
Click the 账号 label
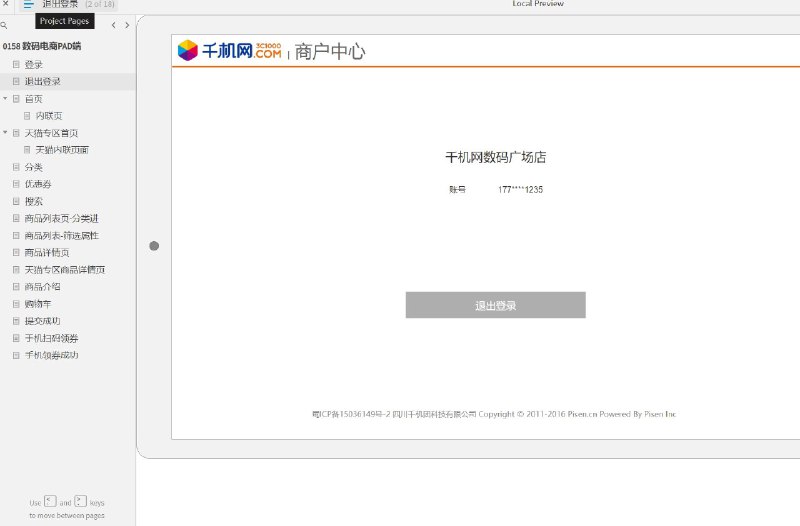(457, 190)
